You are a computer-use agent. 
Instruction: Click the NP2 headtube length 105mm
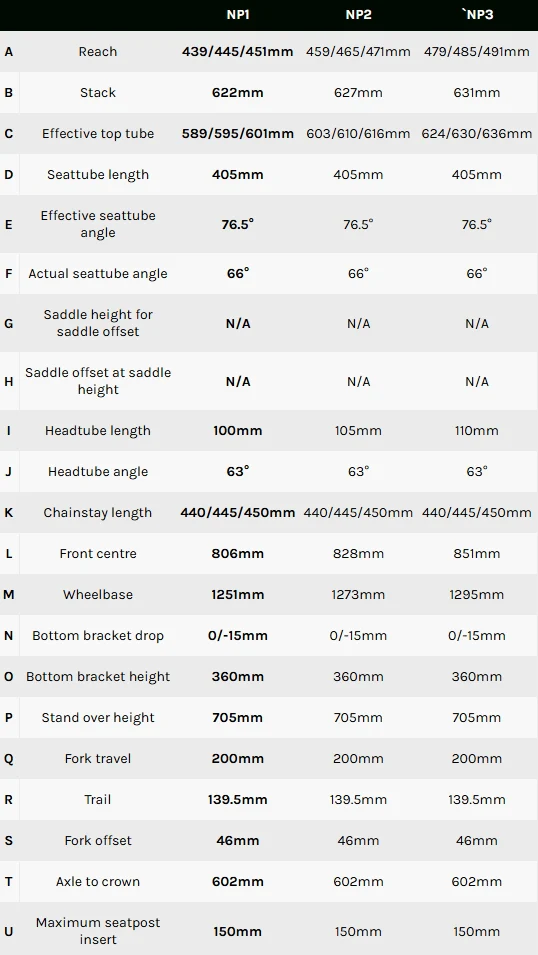(358, 431)
